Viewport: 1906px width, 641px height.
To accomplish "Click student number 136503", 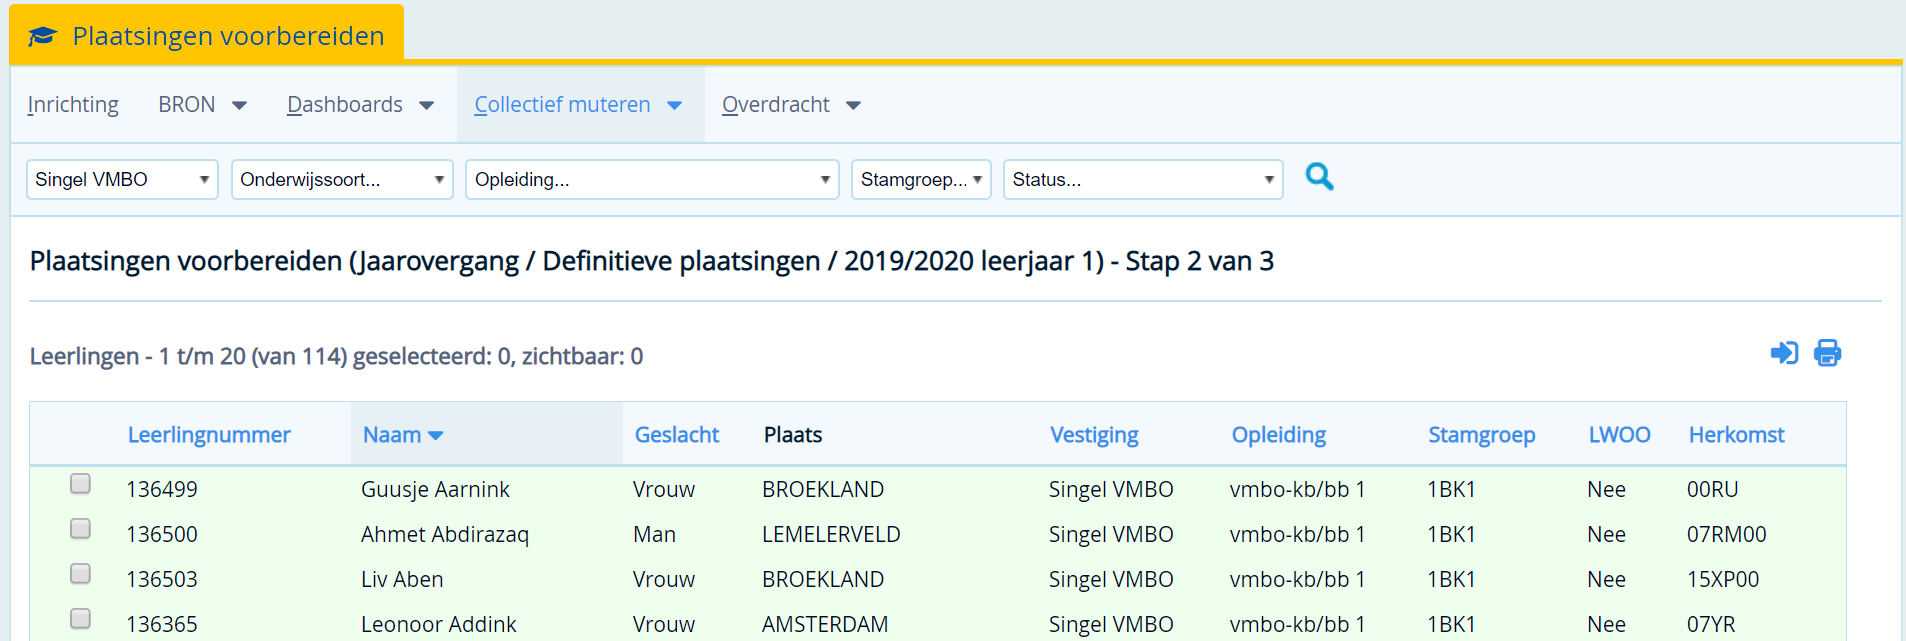I will (x=162, y=580).
